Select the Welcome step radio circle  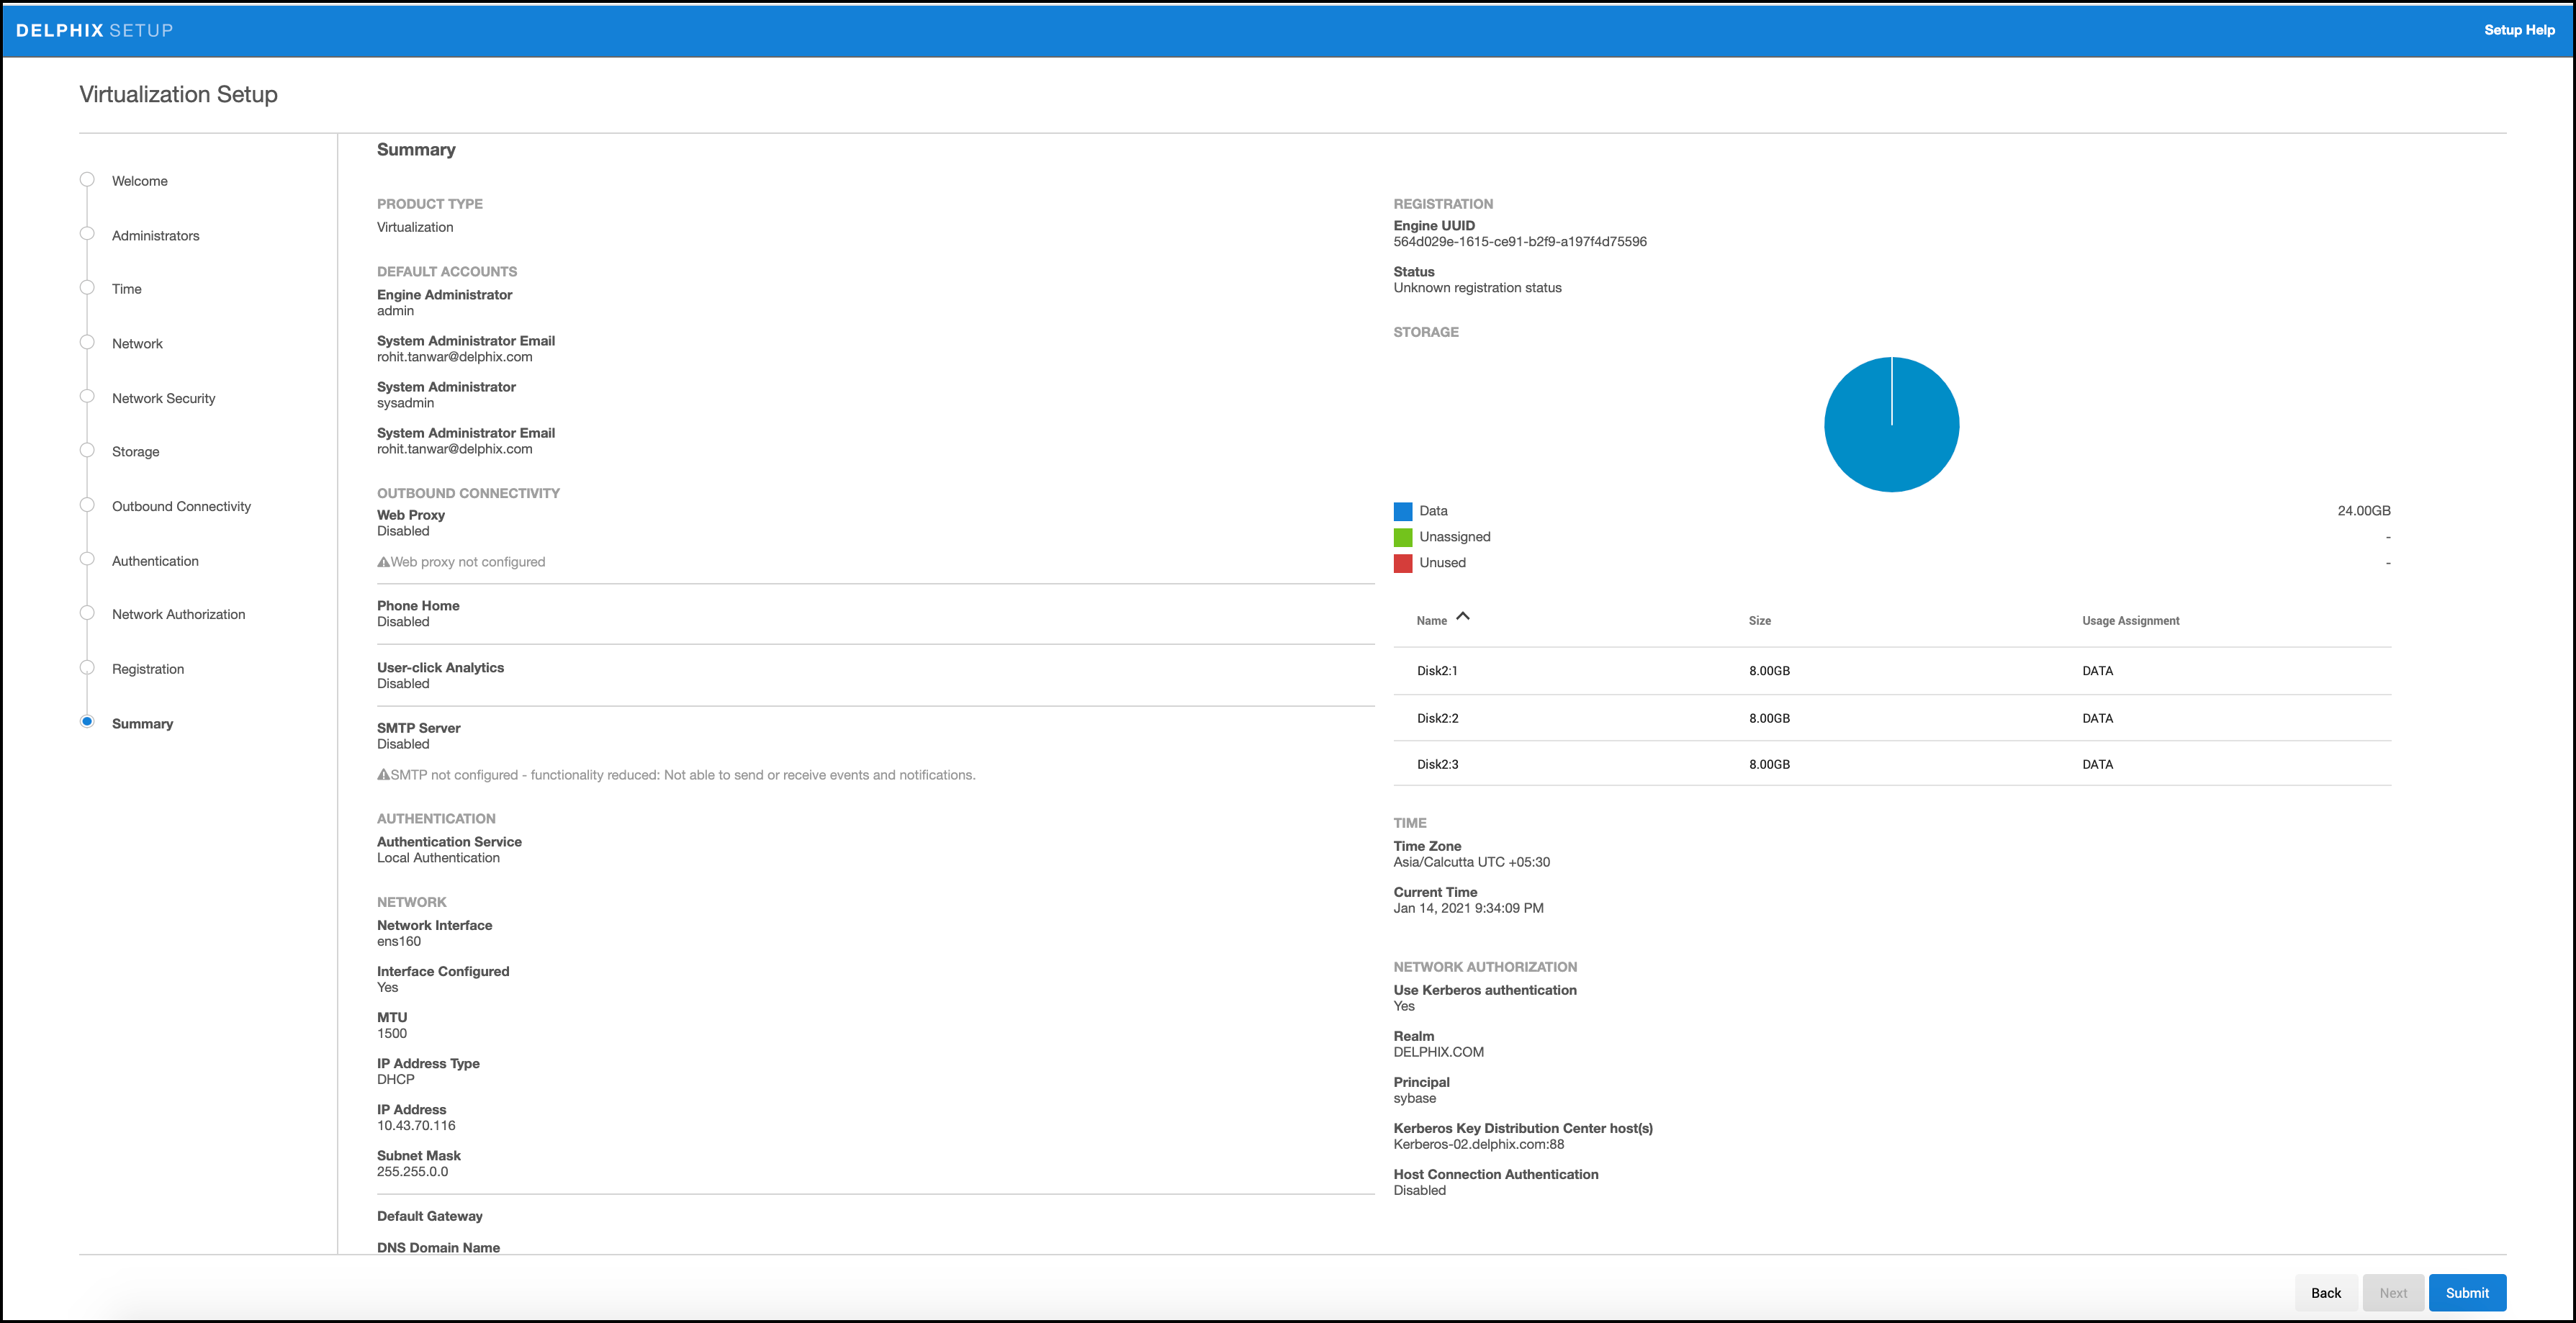[87, 180]
